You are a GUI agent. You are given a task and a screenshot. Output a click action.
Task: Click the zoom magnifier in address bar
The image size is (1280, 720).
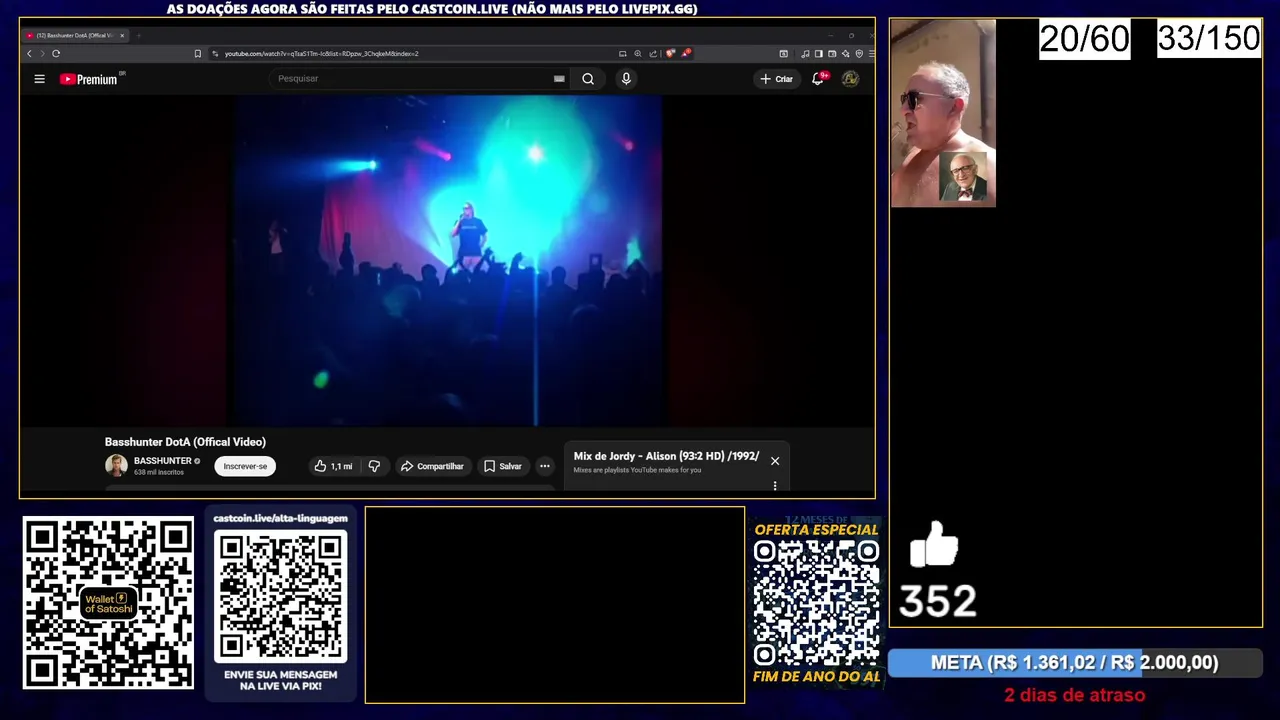tap(638, 53)
